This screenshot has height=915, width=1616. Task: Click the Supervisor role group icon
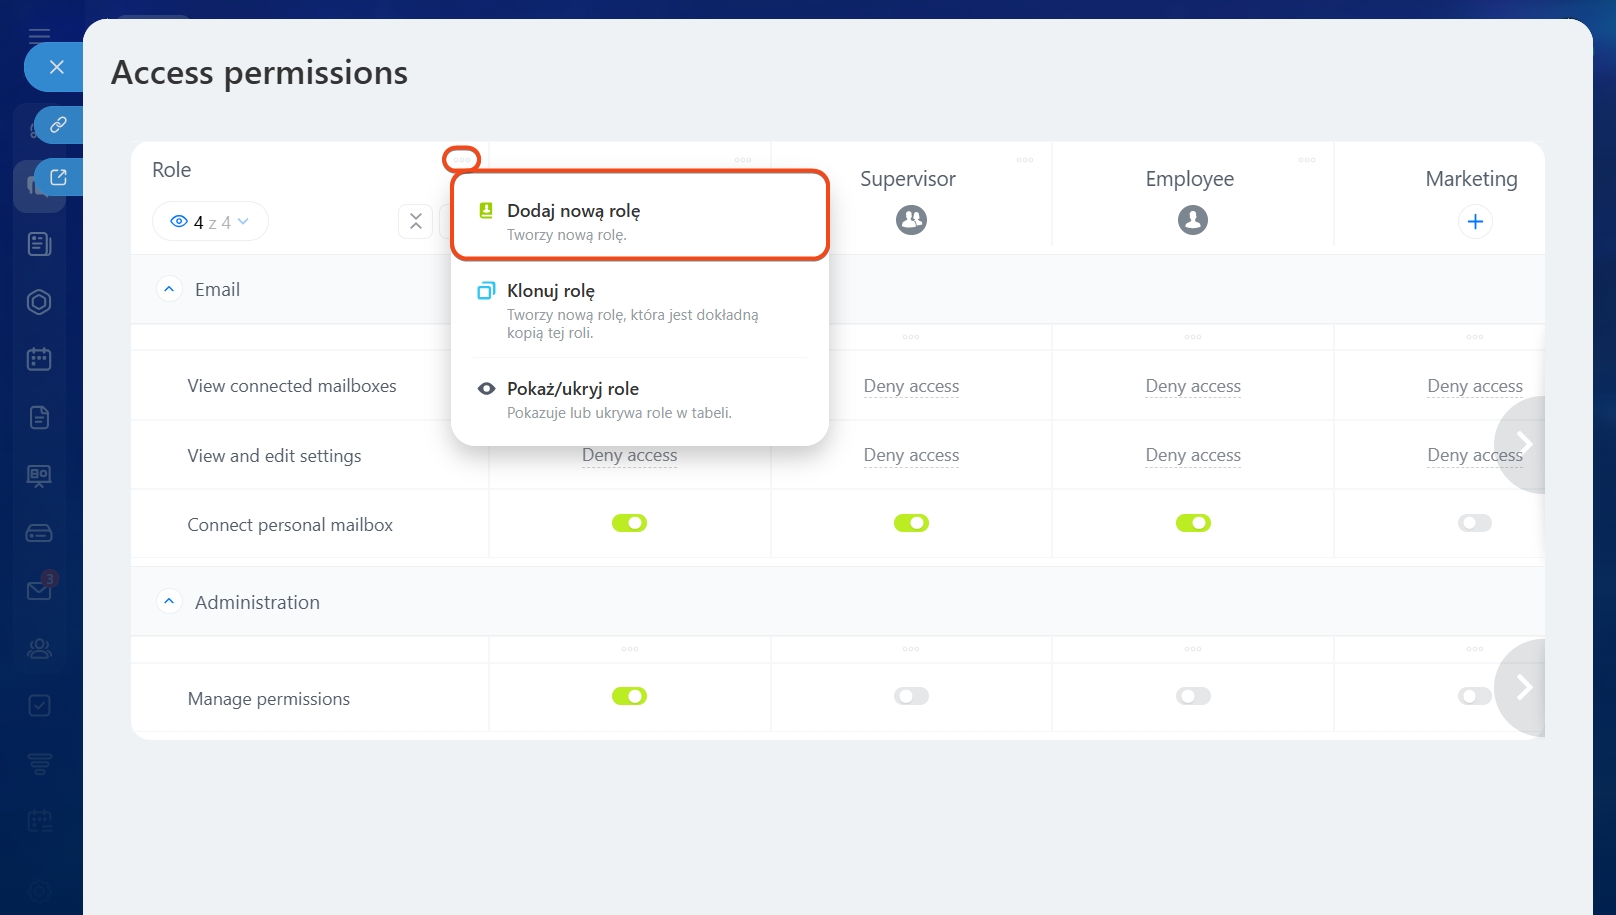(911, 220)
